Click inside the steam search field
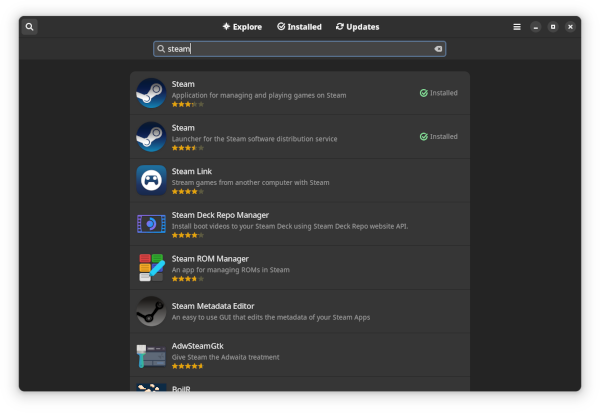 point(300,49)
